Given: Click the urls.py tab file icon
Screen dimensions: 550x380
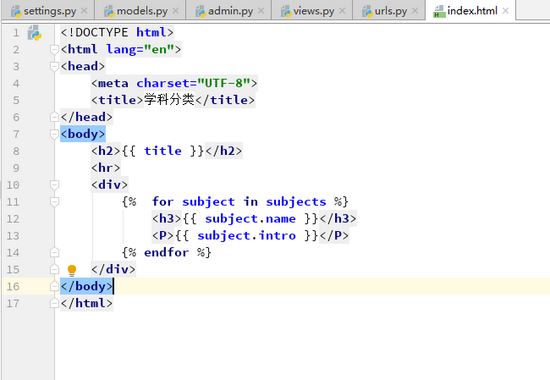Looking at the screenshot, I should pyautogui.click(x=367, y=12).
